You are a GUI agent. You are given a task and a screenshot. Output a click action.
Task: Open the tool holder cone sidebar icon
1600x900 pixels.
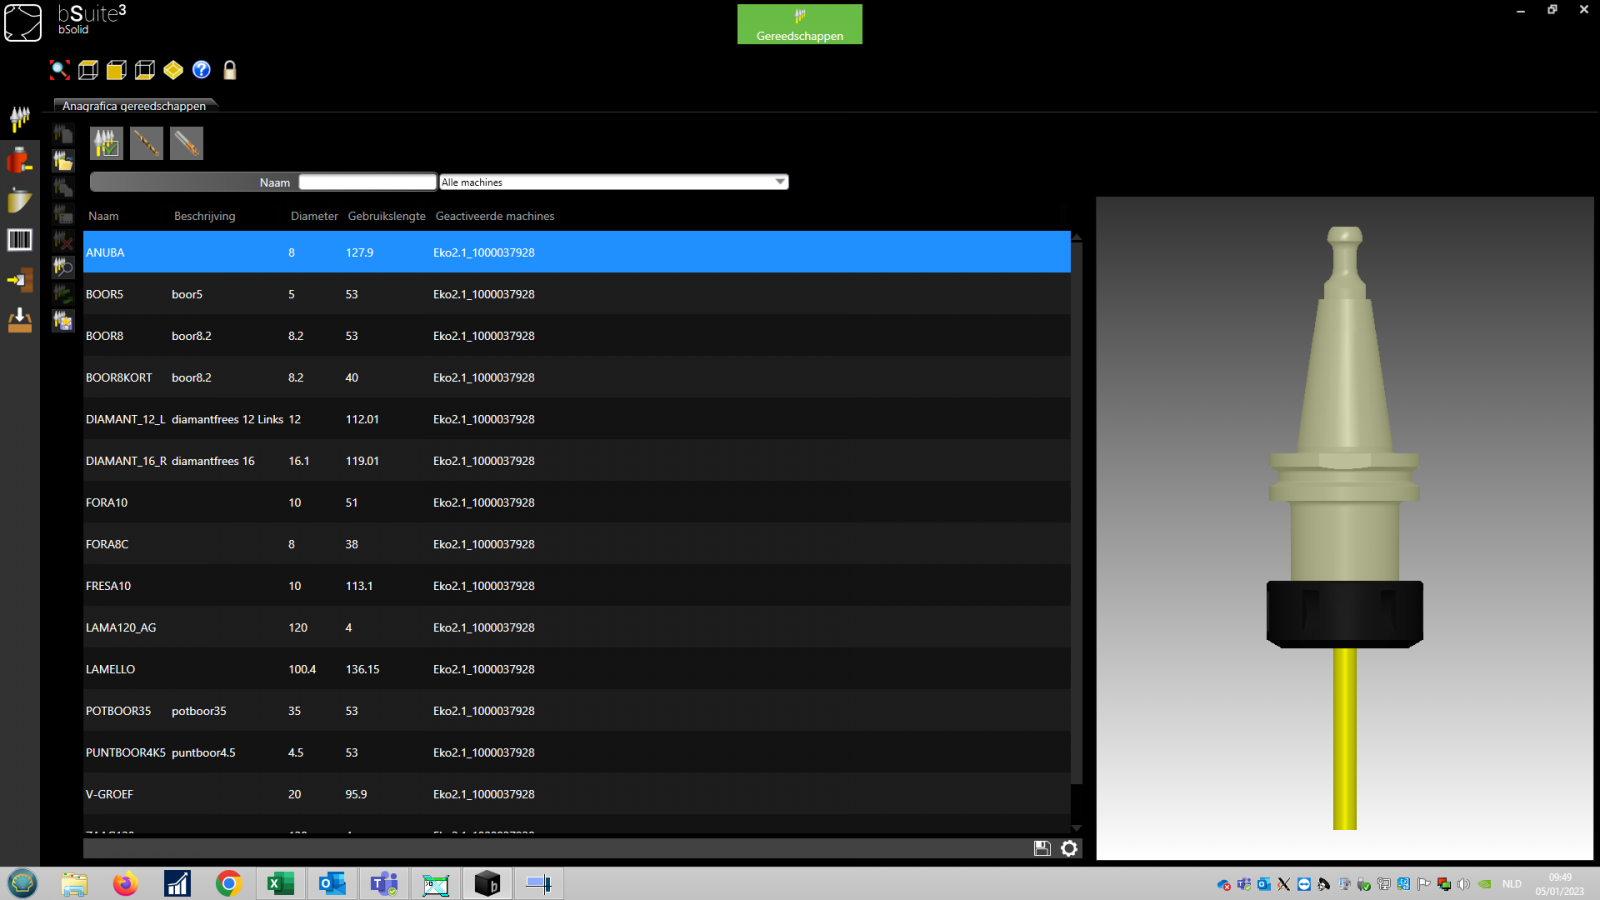20,200
